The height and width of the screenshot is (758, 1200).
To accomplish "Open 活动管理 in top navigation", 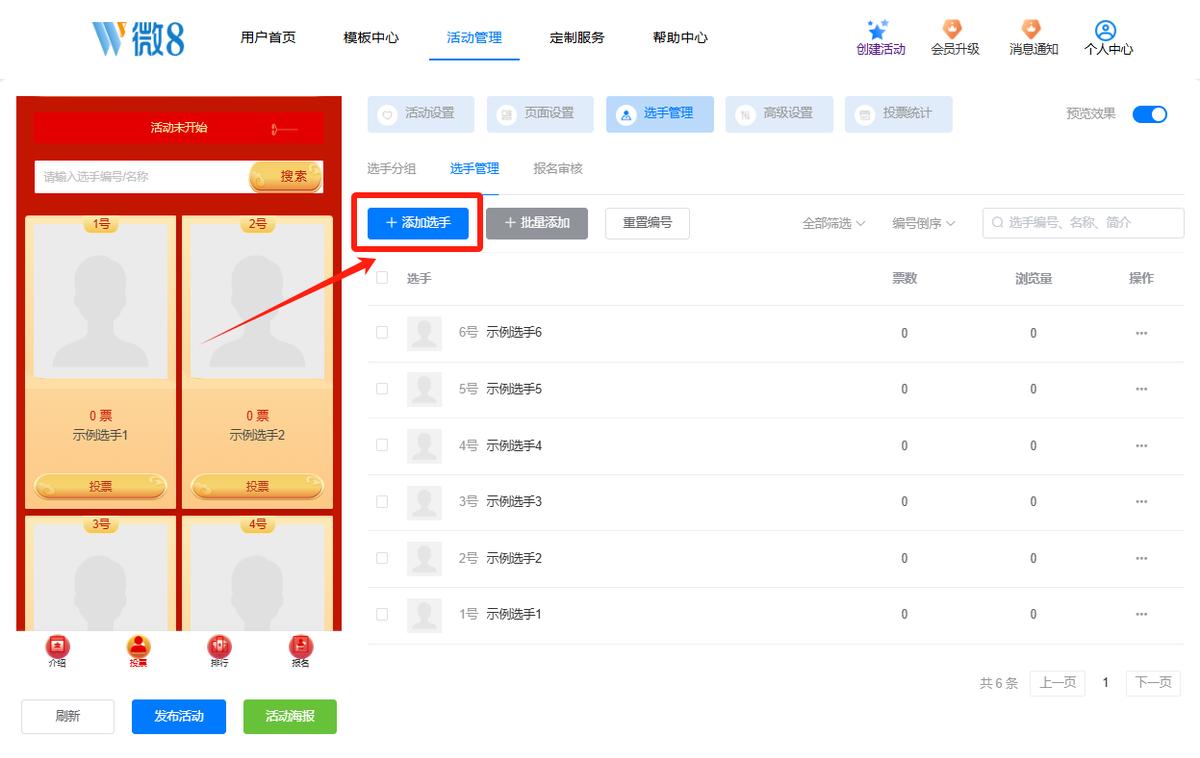I will pyautogui.click(x=474, y=38).
